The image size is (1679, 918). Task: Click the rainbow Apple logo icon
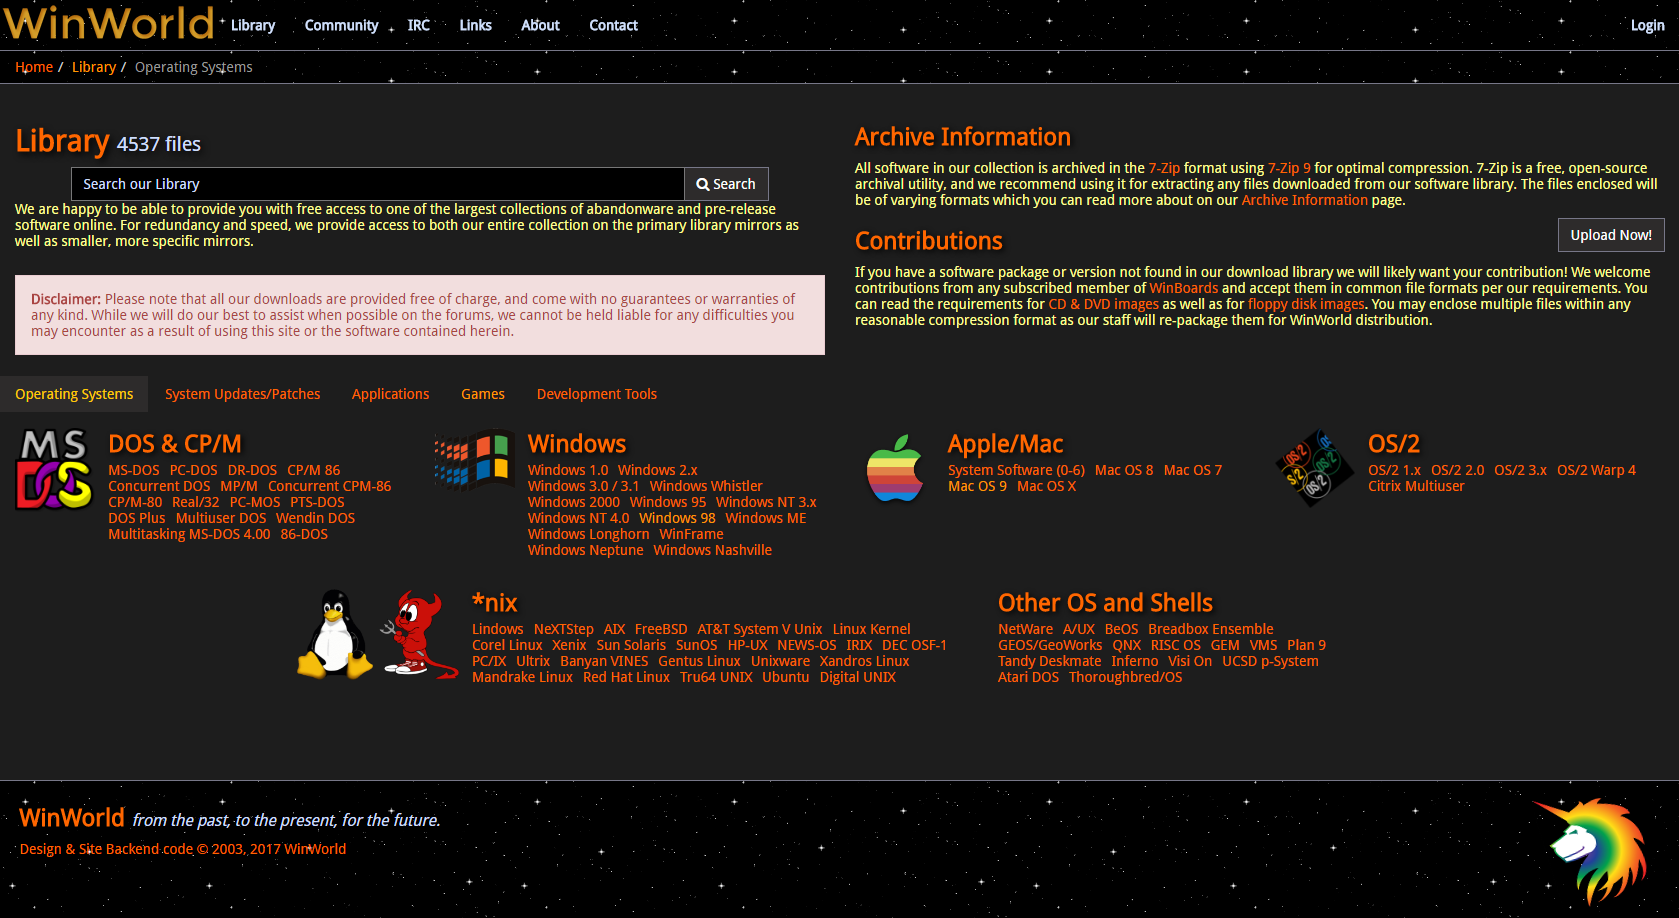coord(895,468)
